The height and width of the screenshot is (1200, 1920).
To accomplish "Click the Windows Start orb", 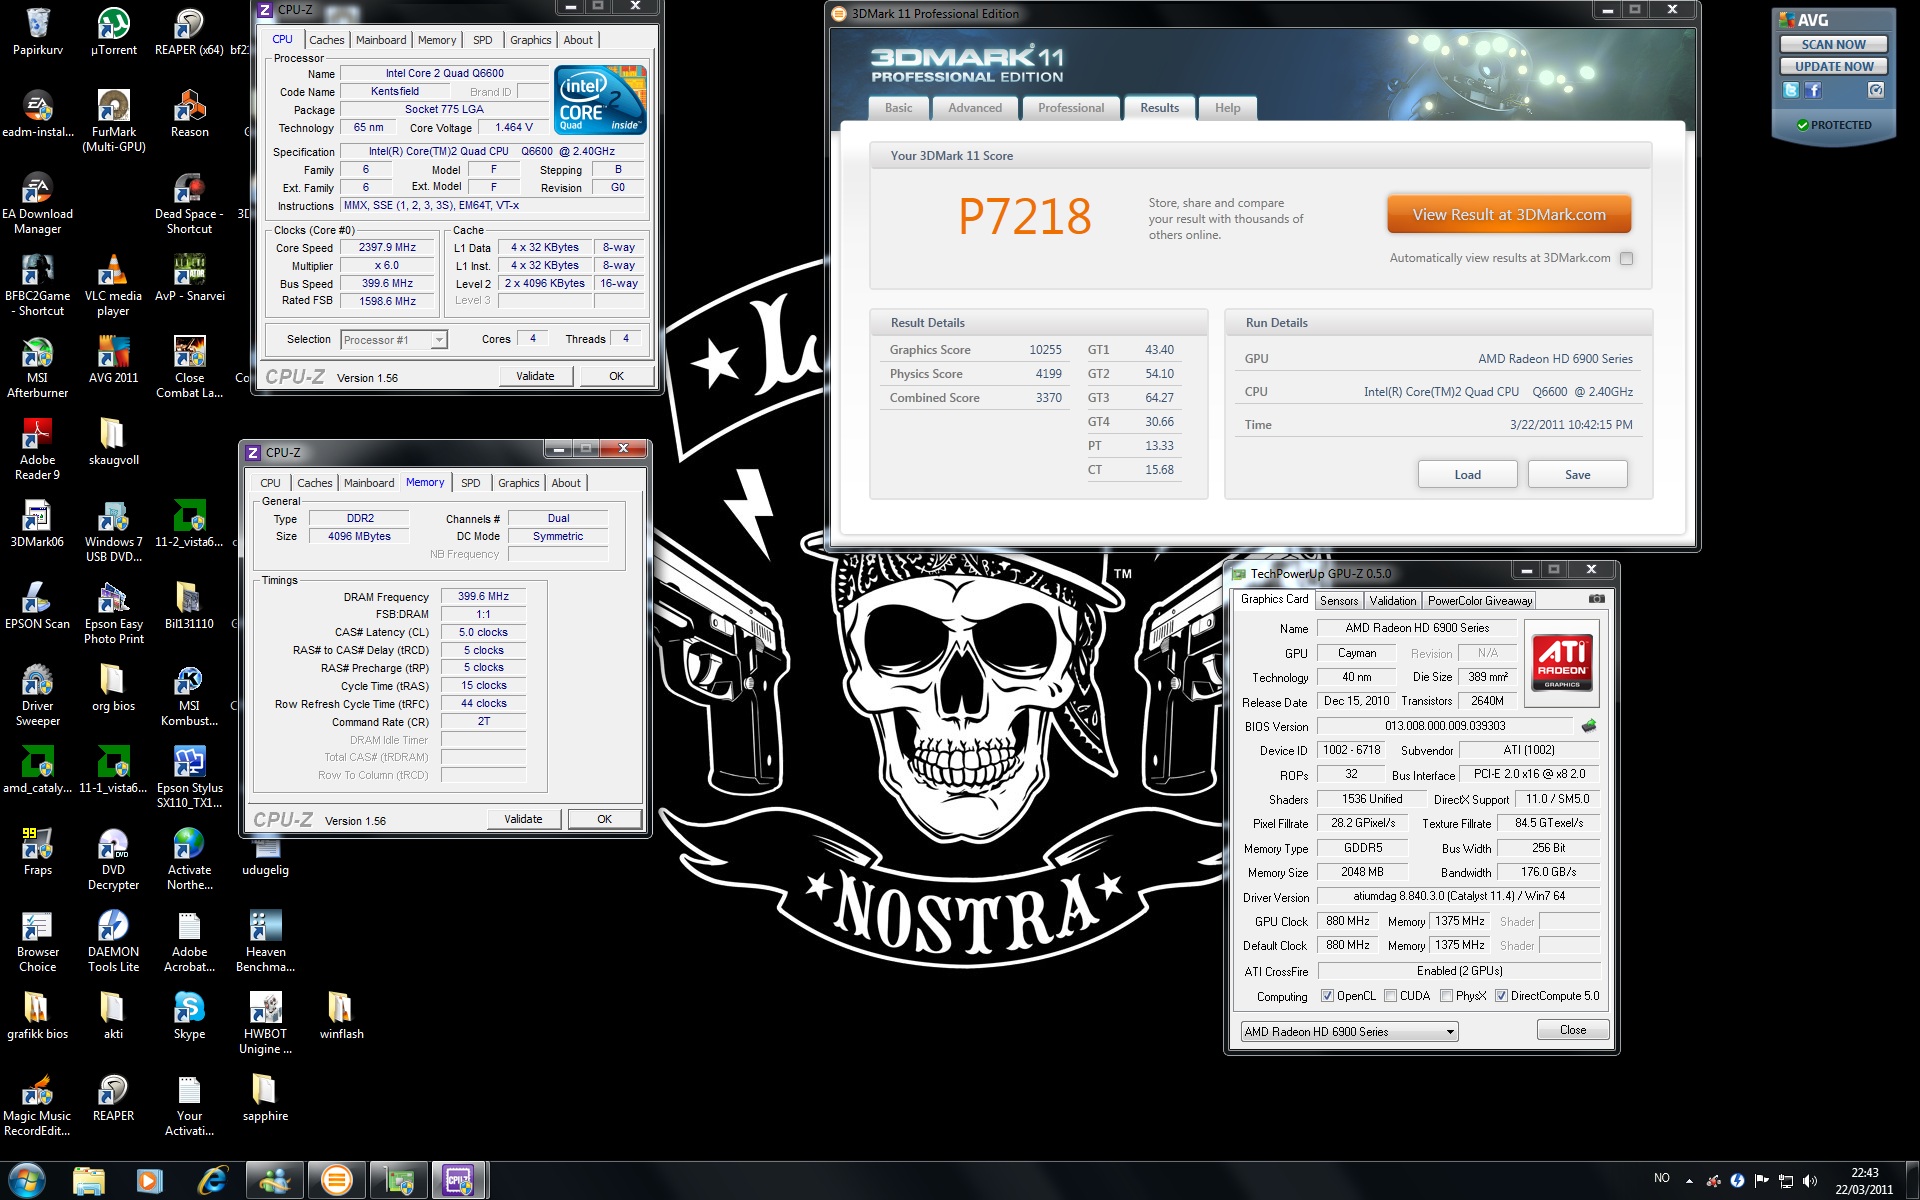I will coord(27,1181).
